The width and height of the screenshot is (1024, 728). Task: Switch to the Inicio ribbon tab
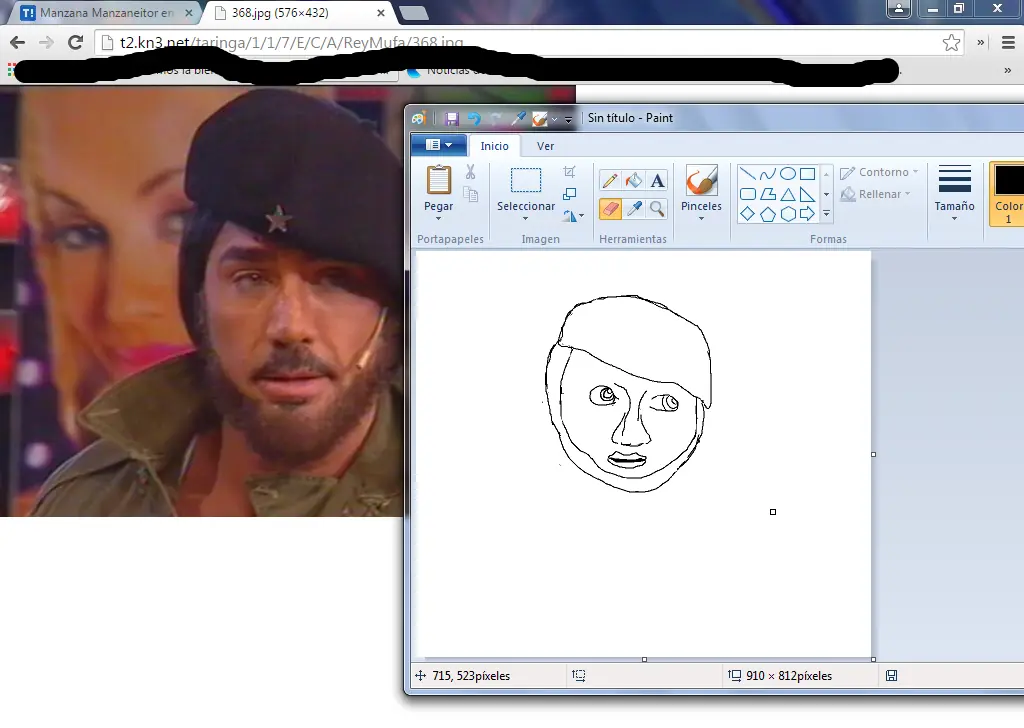(494, 146)
